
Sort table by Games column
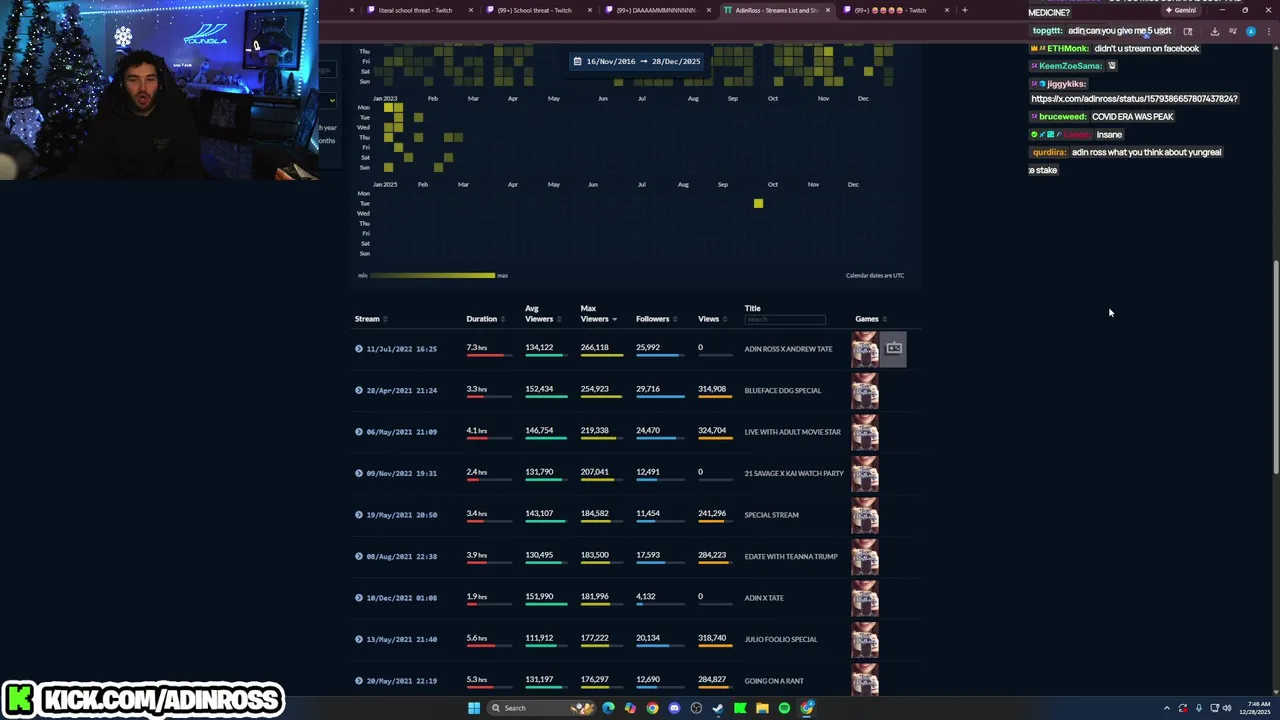[x=870, y=319]
